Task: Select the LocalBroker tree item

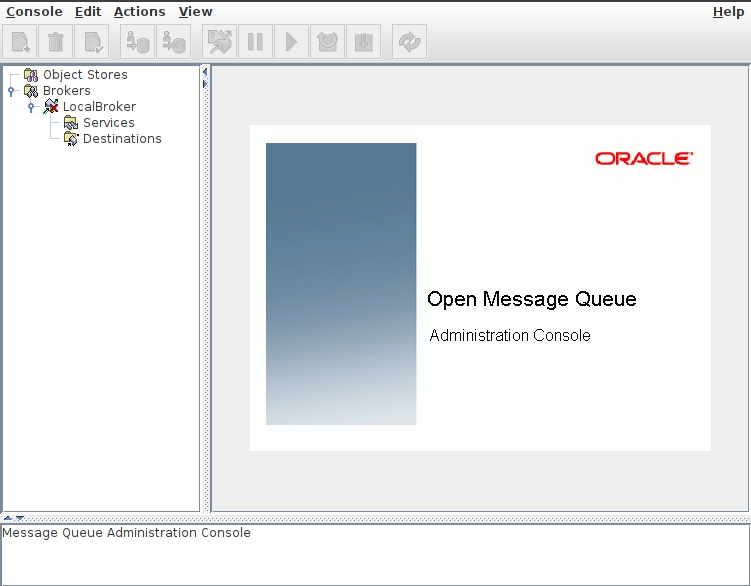Action: tap(99, 107)
